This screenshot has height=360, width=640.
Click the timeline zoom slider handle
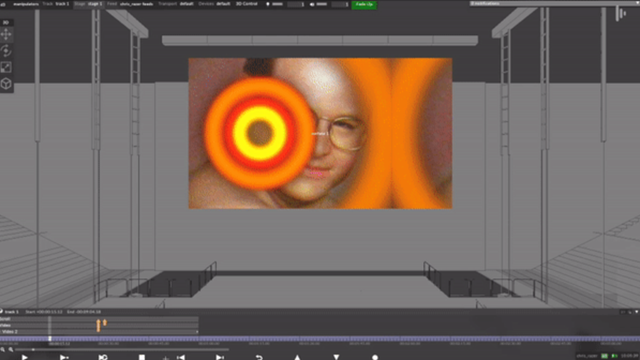pos(33,349)
